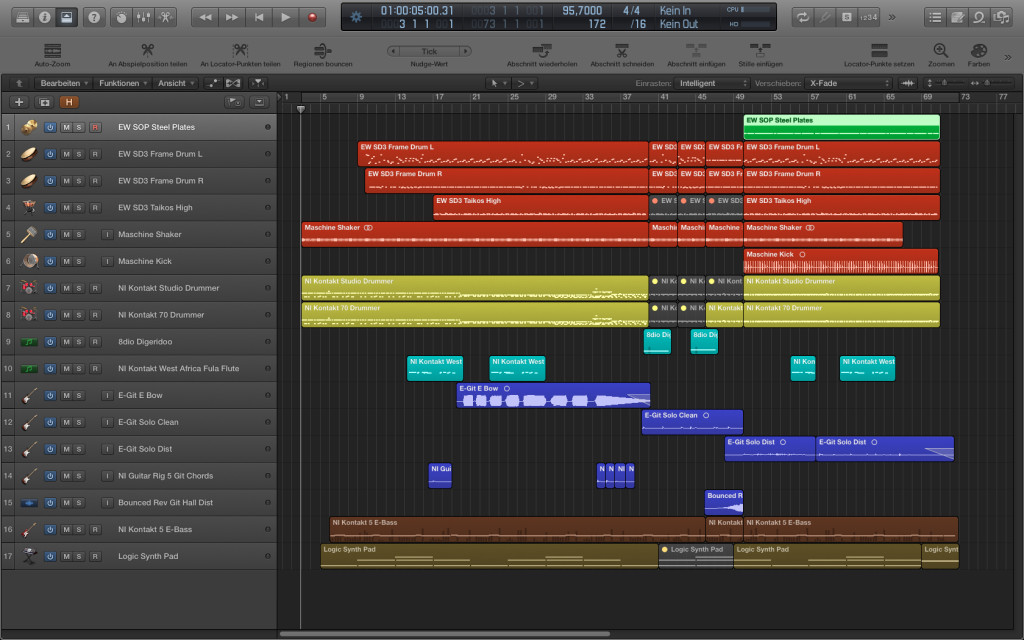
Task: Click Abschnitt schneiden toolbar icon
Action: point(622,50)
